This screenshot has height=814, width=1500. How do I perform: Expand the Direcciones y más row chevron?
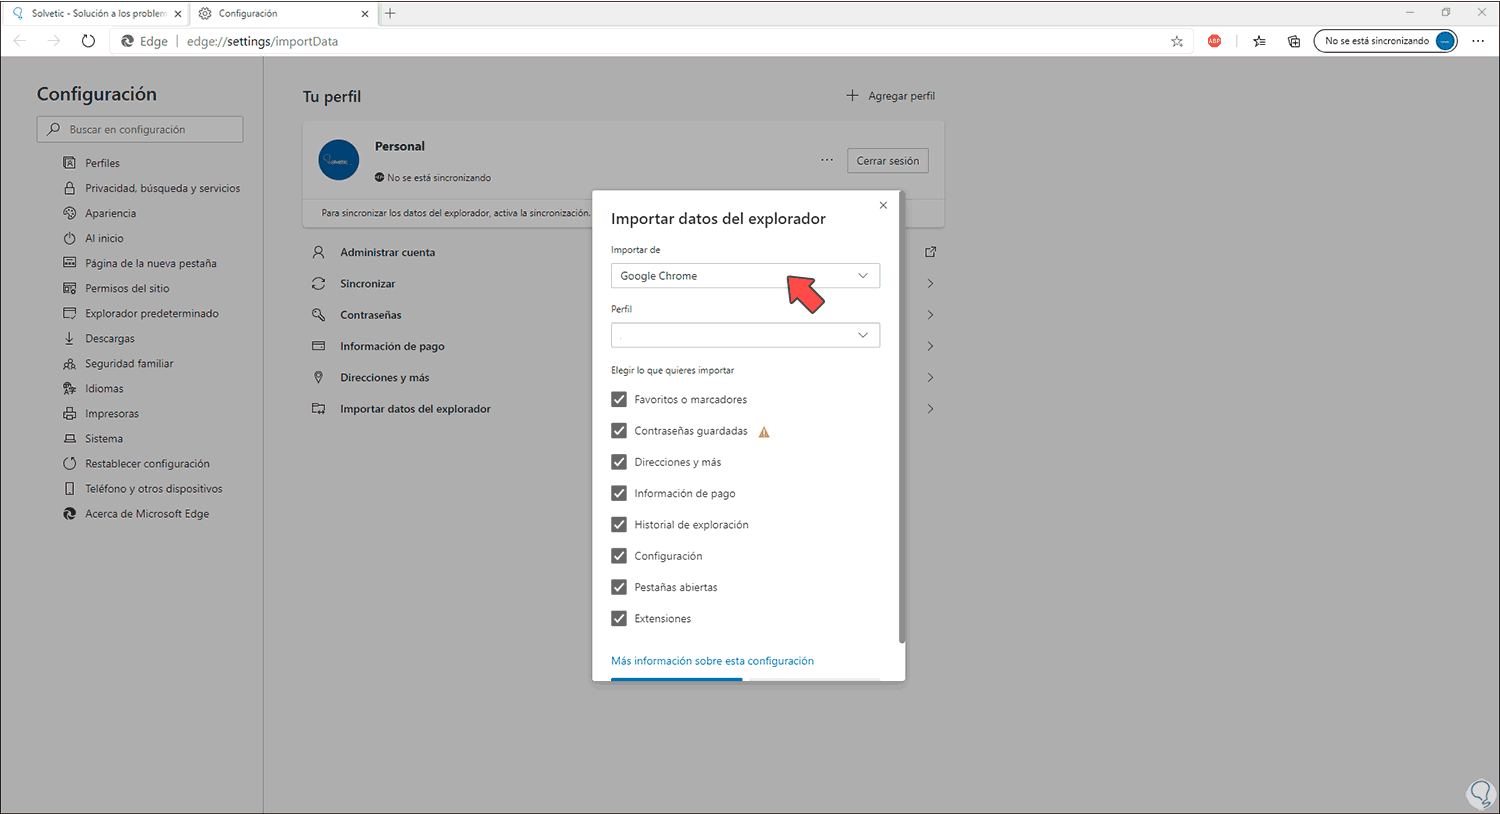pos(930,377)
